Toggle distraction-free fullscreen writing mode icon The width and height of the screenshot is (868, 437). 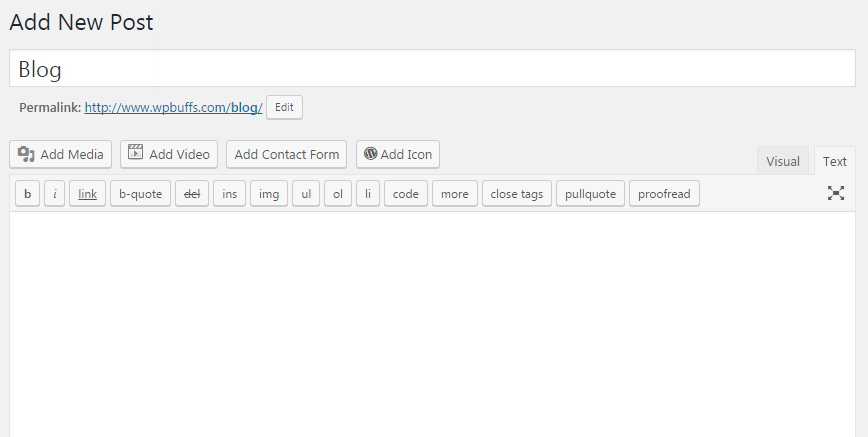pyautogui.click(x=836, y=193)
